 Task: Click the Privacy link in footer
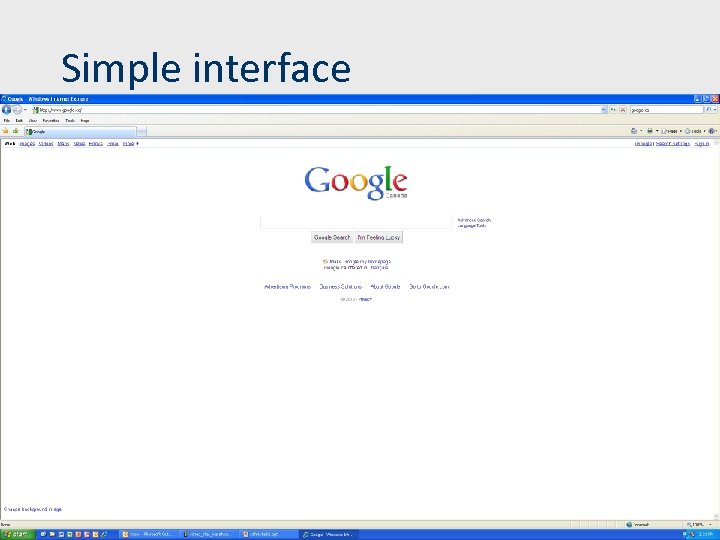point(366,299)
